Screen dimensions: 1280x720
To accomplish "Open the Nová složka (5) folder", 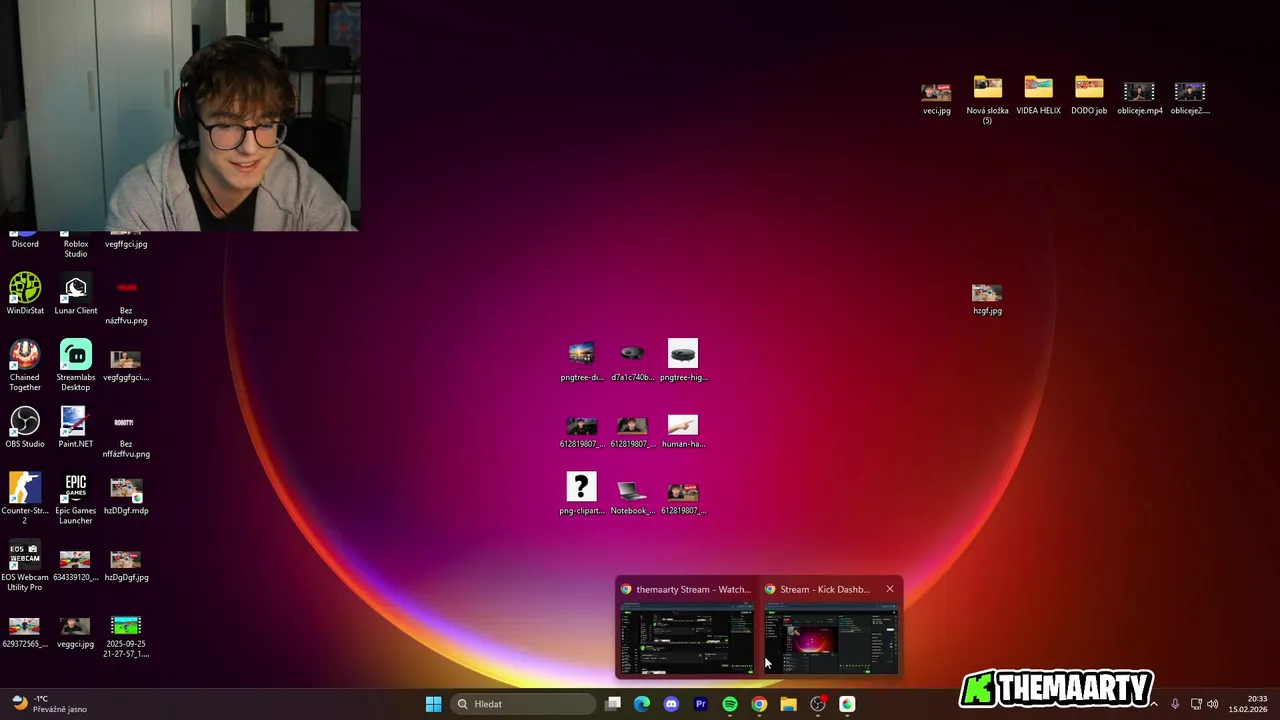I will pyautogui.click(x=988, y=100).
